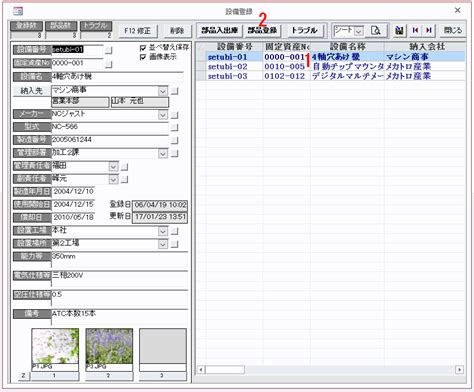
Task: Sort by 設備番号 column header
Action: [234, 47]
